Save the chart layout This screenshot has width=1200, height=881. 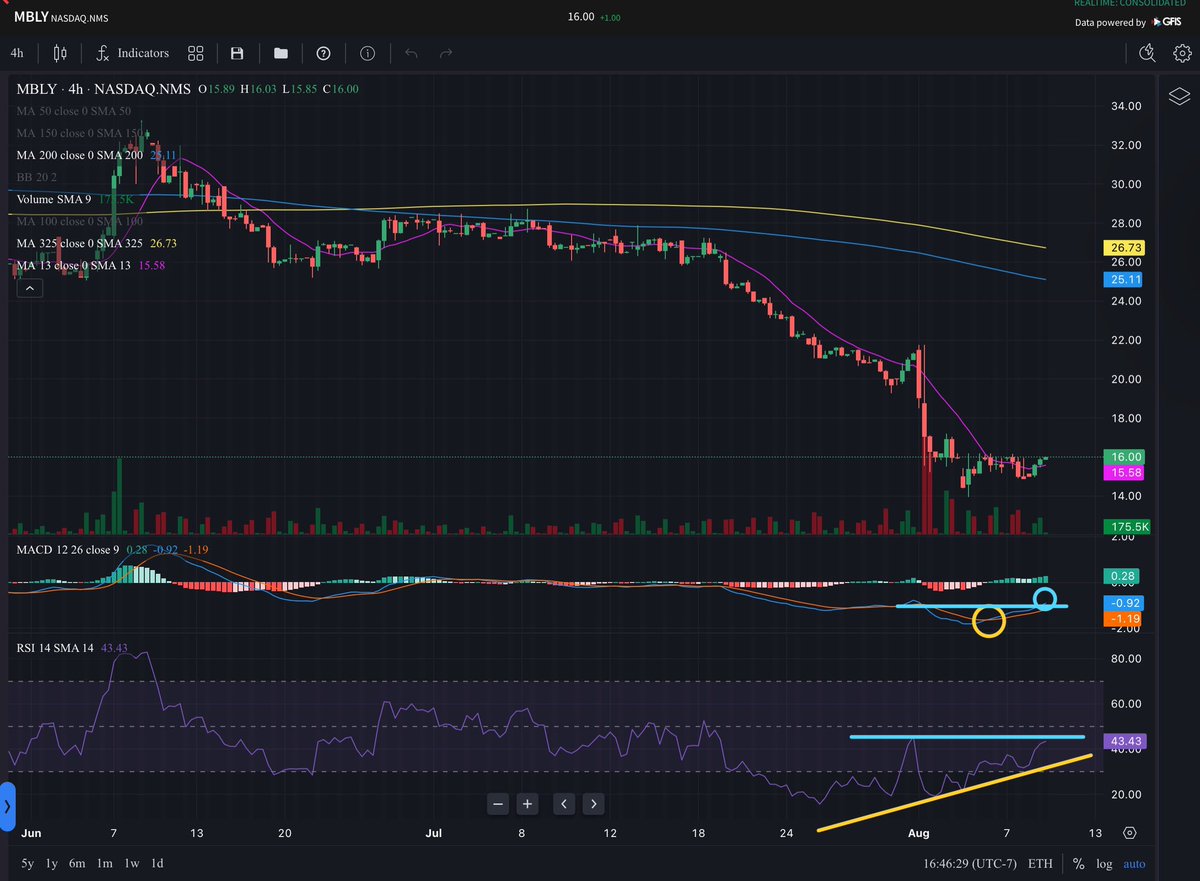237,53
